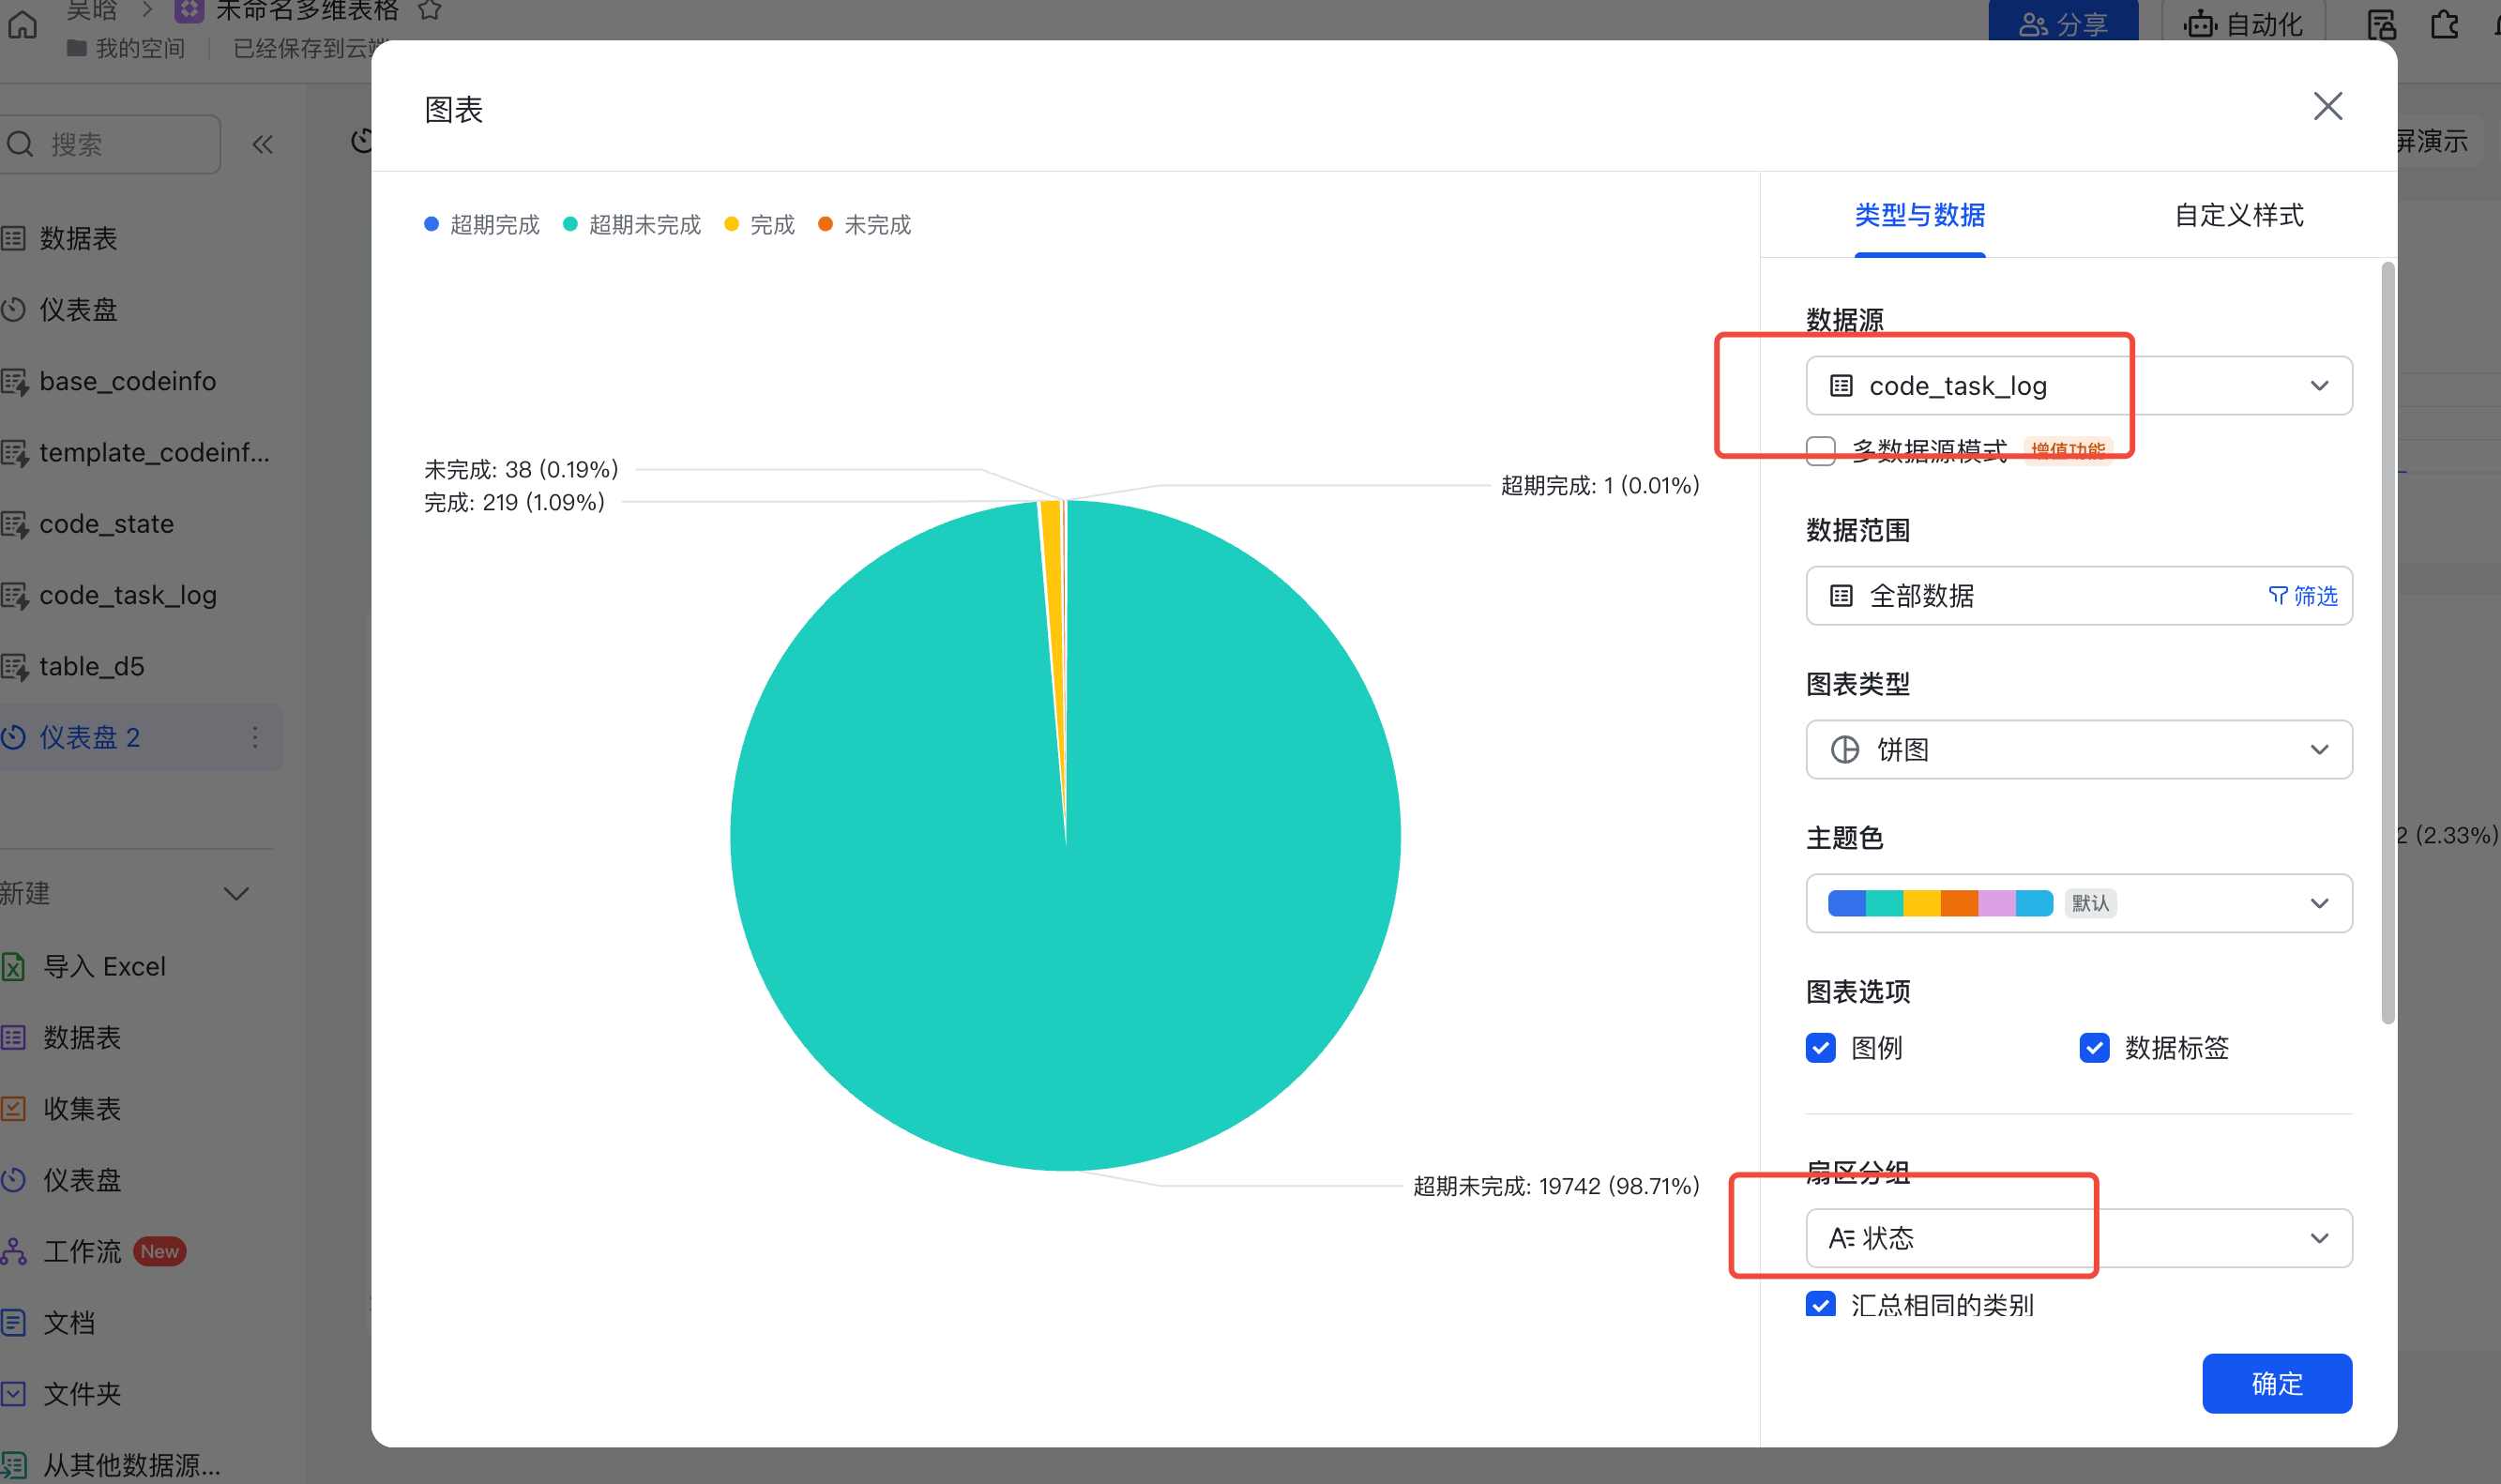2501x1484 pixels.
Task: Click the code_state table icon
Action: coord(14,524)
